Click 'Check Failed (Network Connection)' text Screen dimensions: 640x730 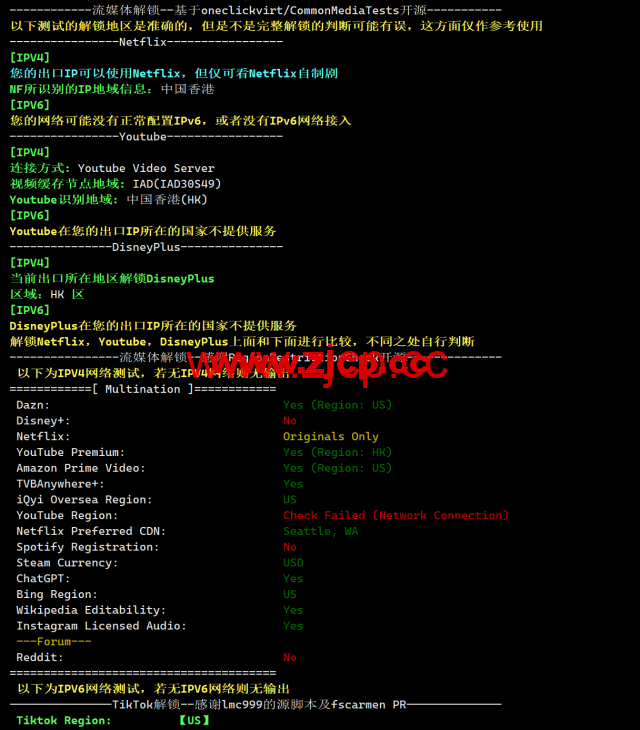pyautogui.click(x=396, y=516)
